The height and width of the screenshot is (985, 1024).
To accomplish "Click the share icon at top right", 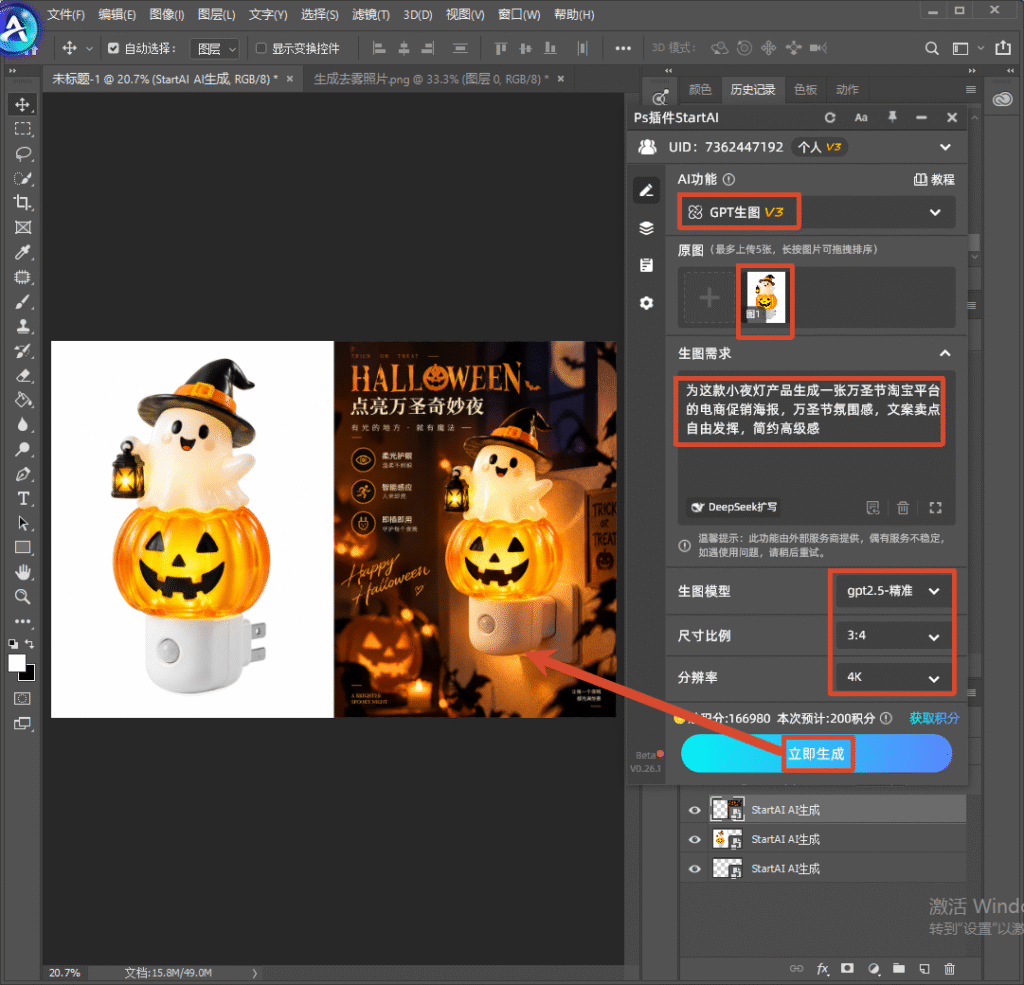I will click(1003, 48).
